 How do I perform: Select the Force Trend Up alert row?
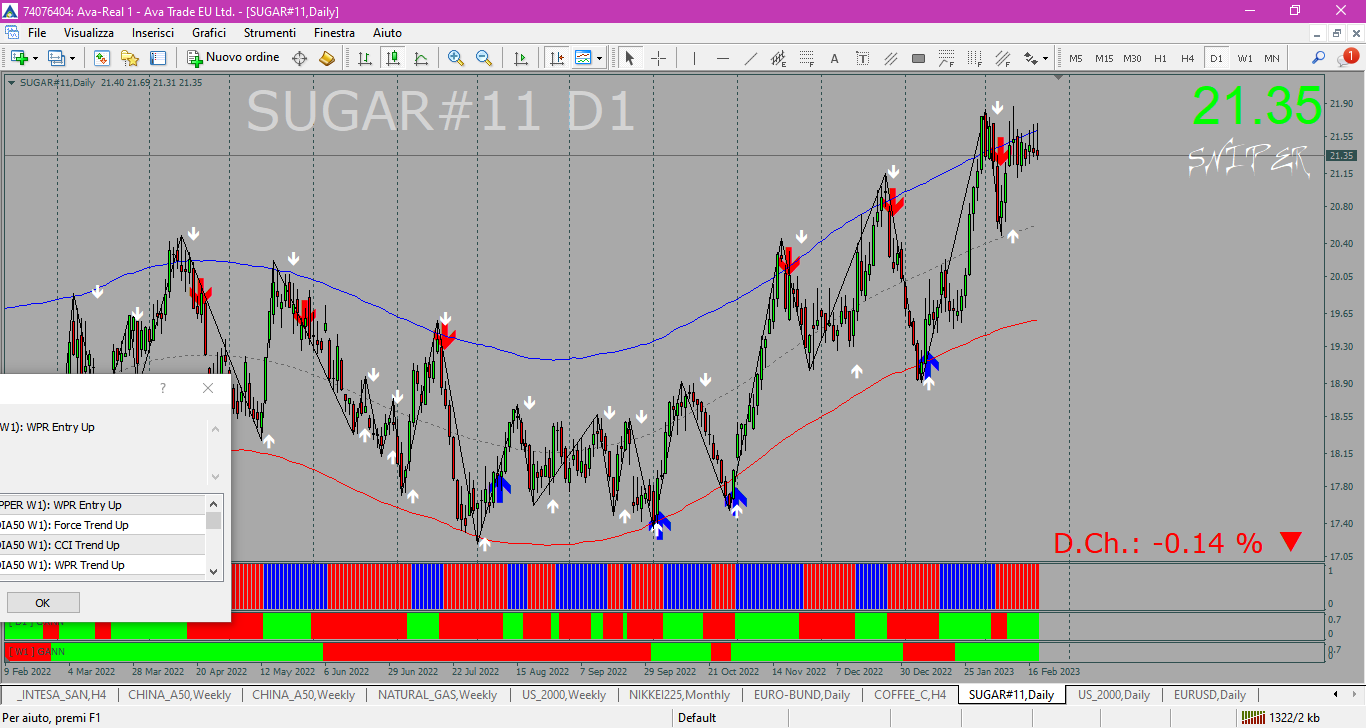[x=102, y=525]
